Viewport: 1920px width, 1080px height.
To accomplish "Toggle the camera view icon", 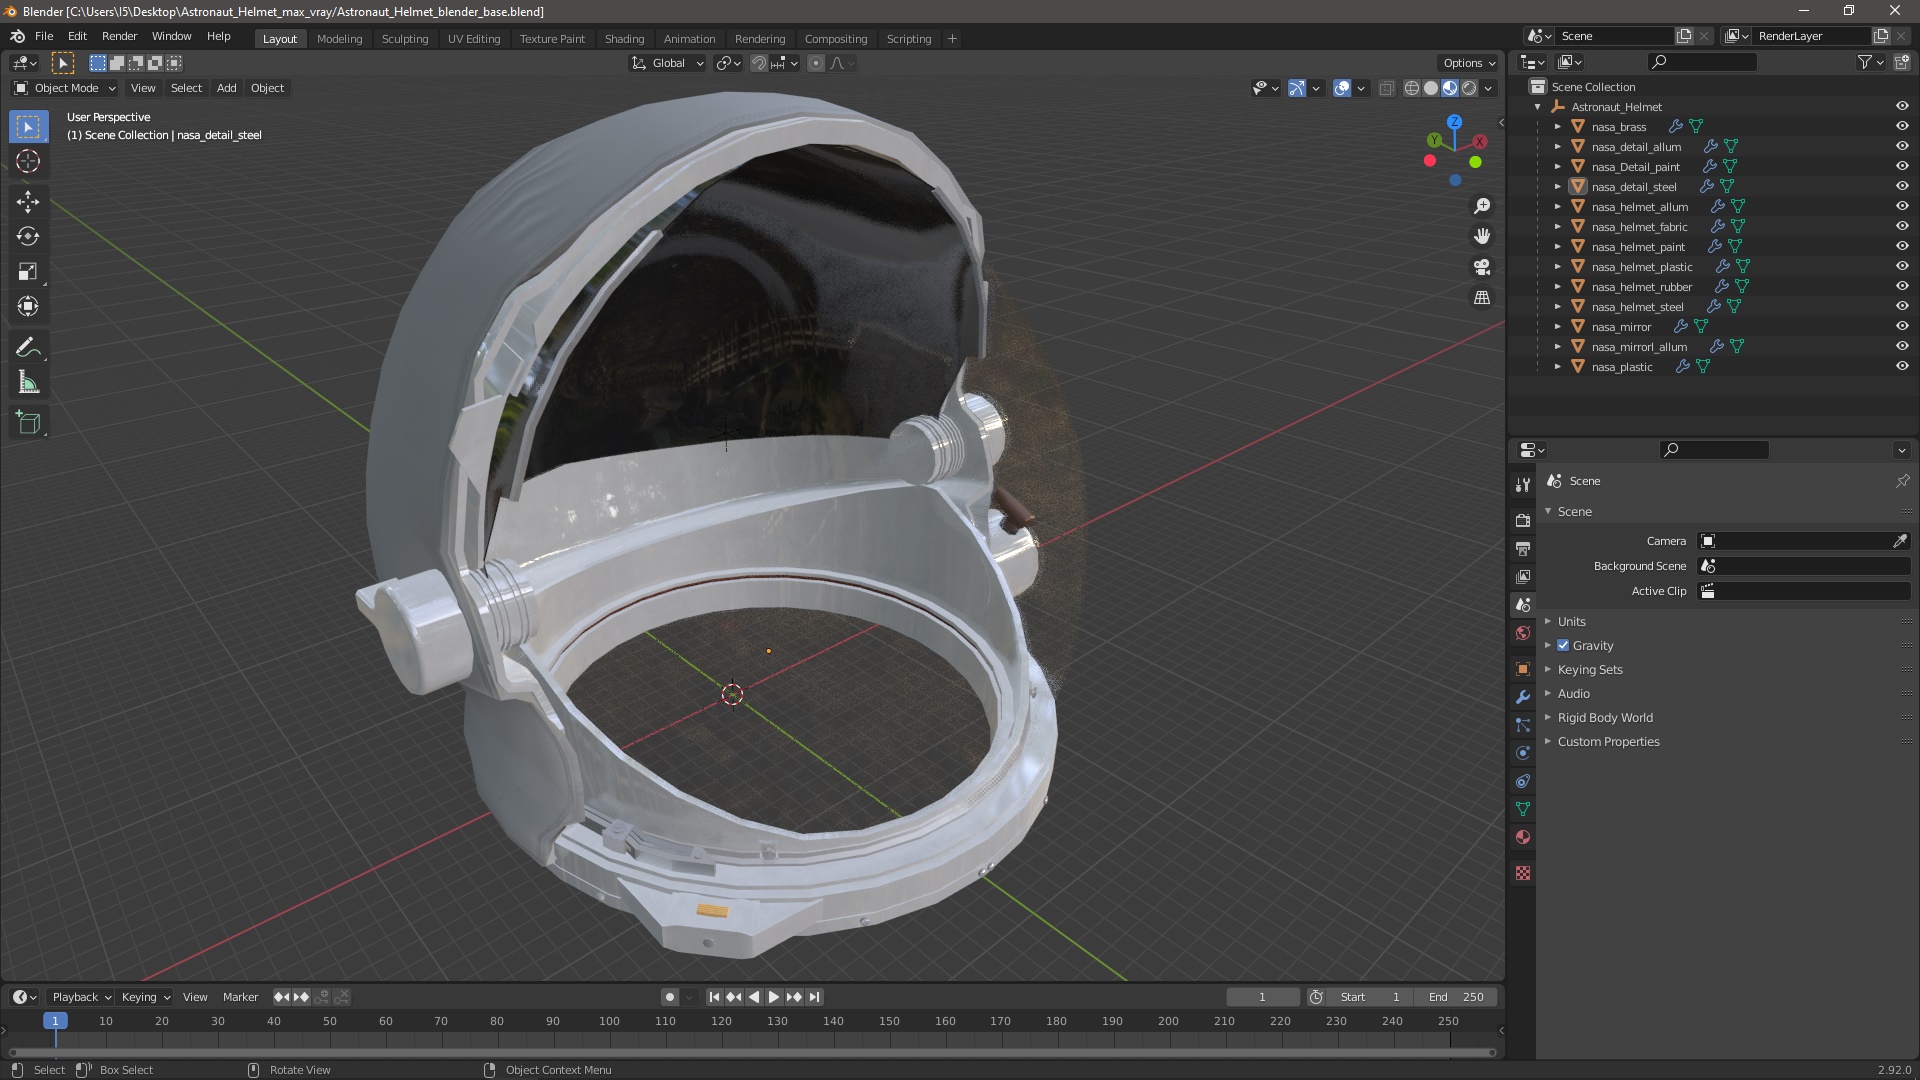I will (x=1482, y=267).
